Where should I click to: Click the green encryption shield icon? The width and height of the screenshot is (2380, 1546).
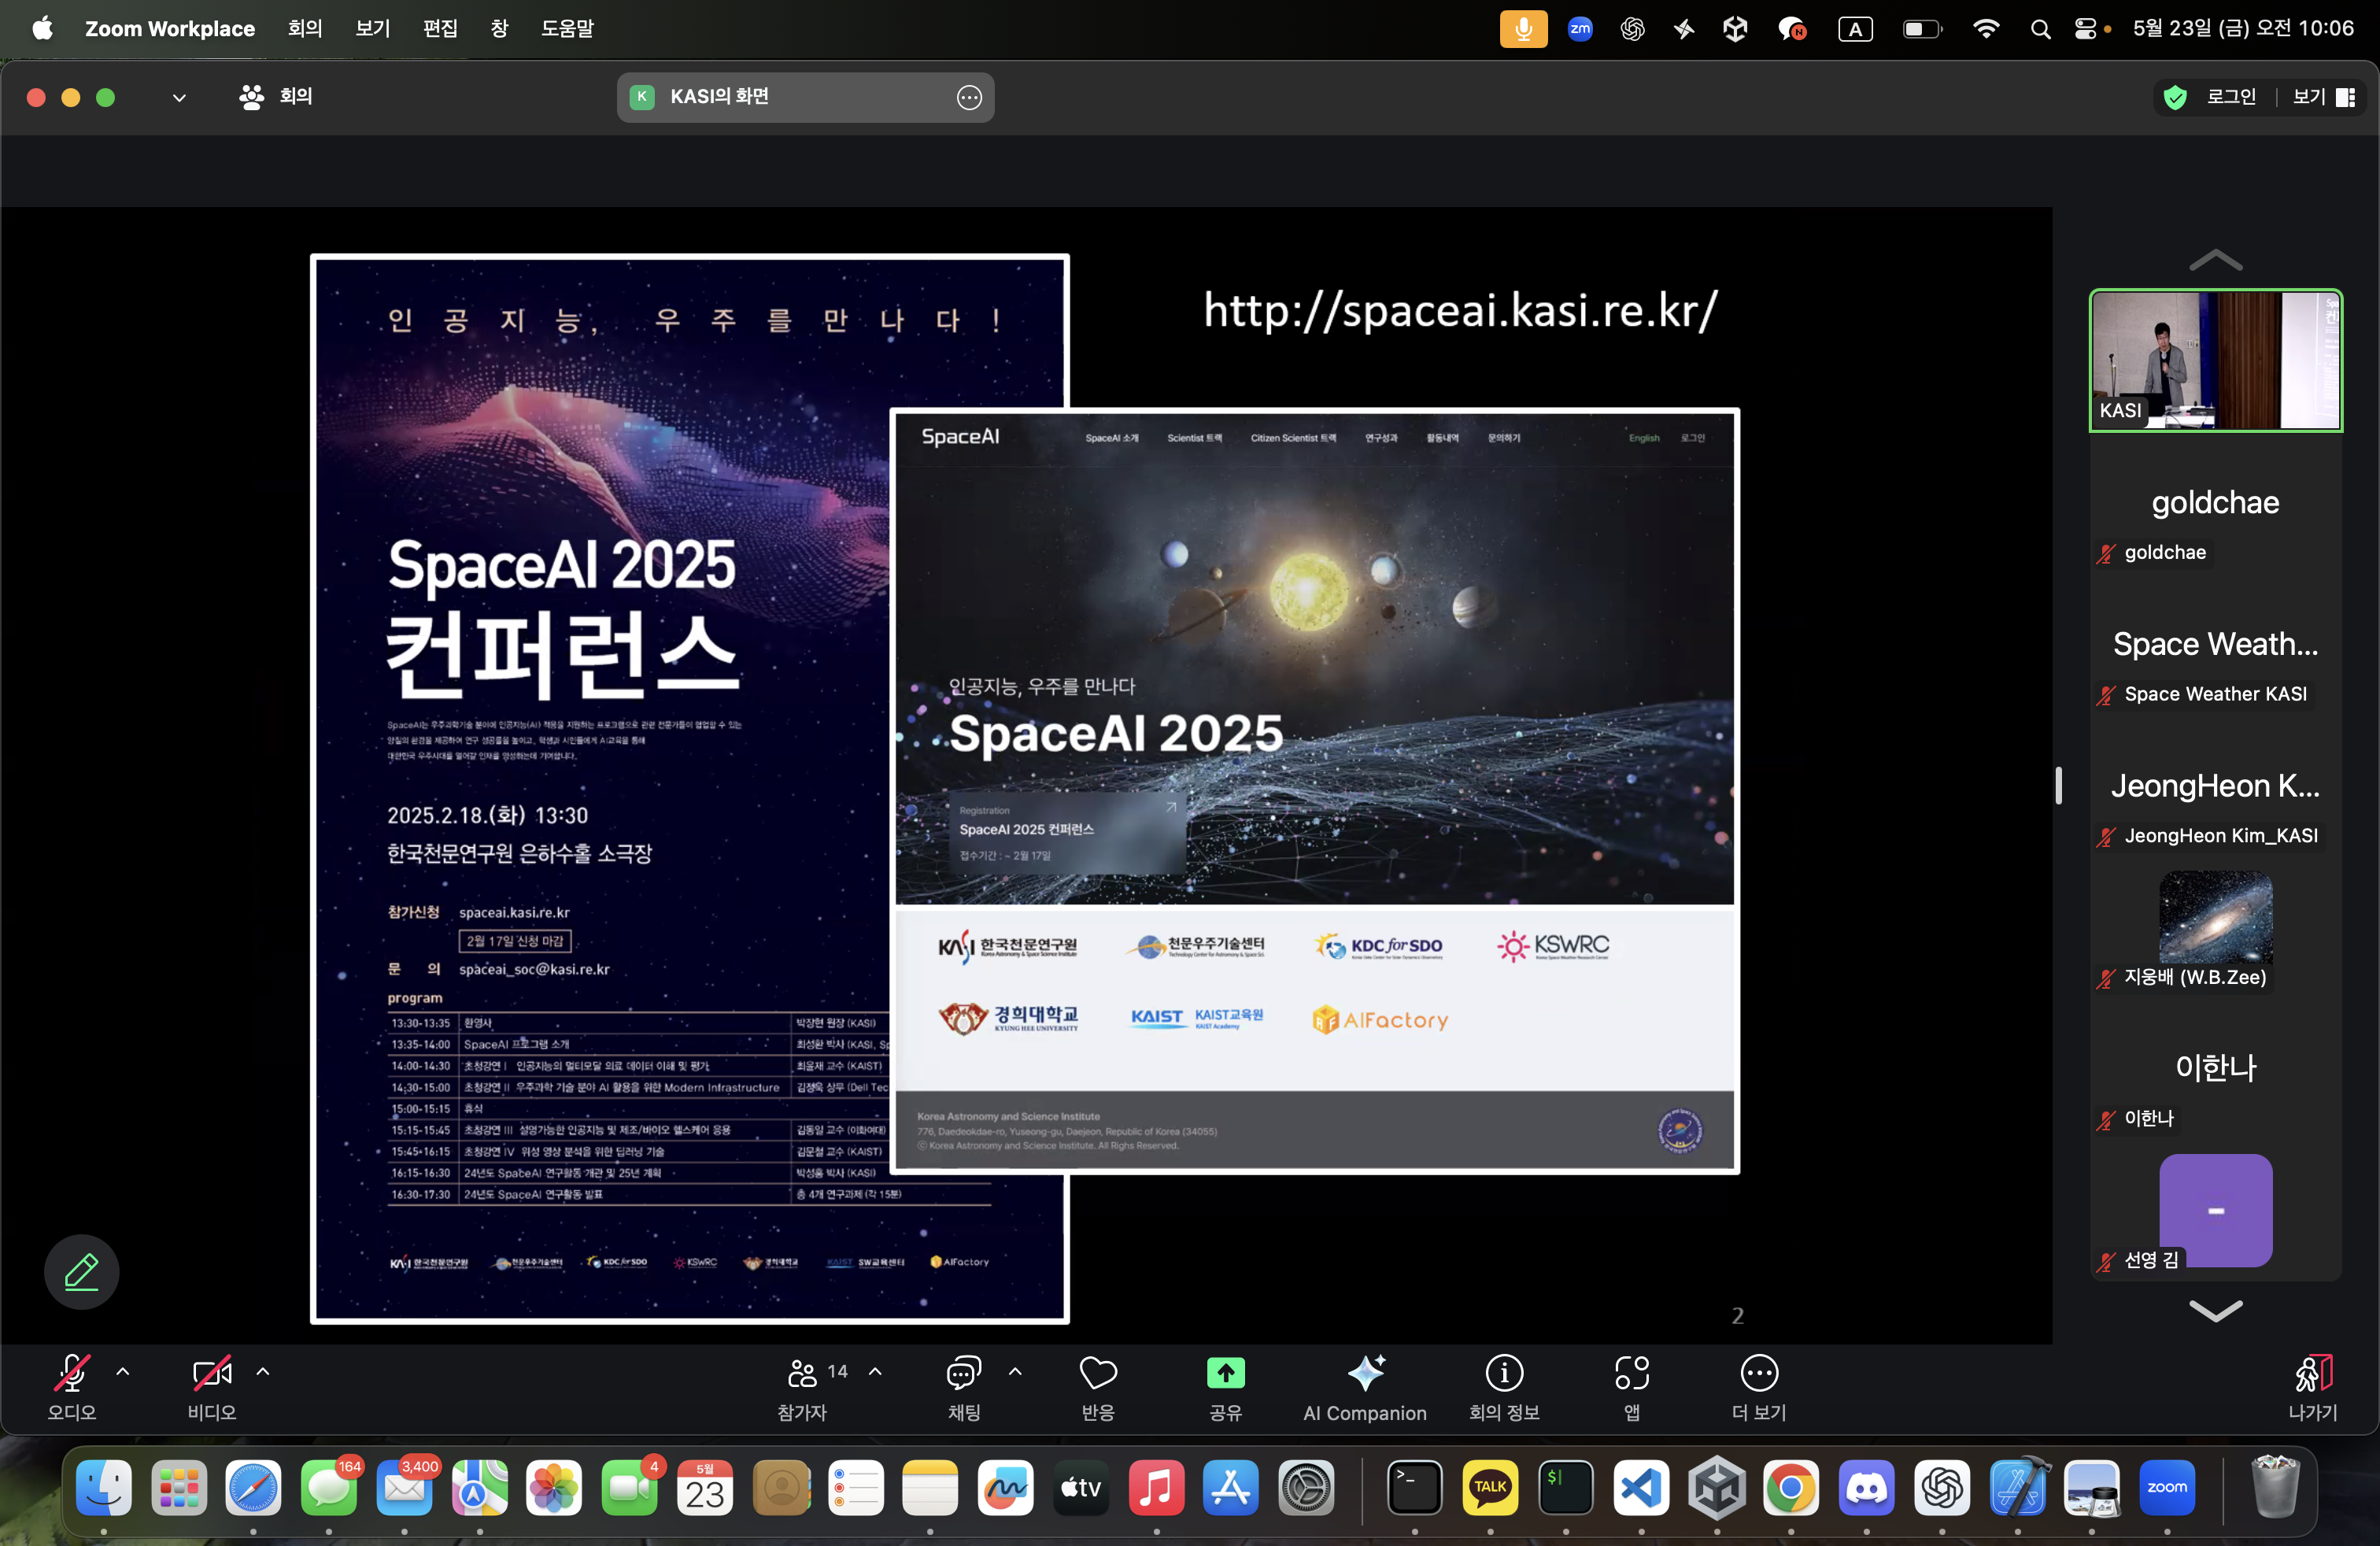(2174, 97)
